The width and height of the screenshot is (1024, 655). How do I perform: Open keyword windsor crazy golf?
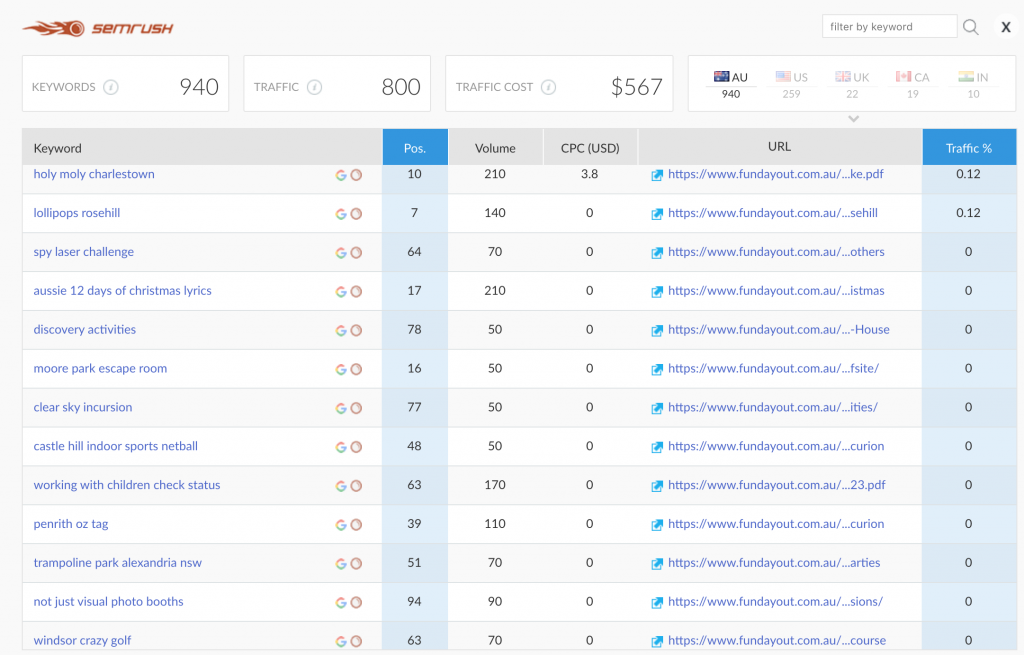coord(82,640)
